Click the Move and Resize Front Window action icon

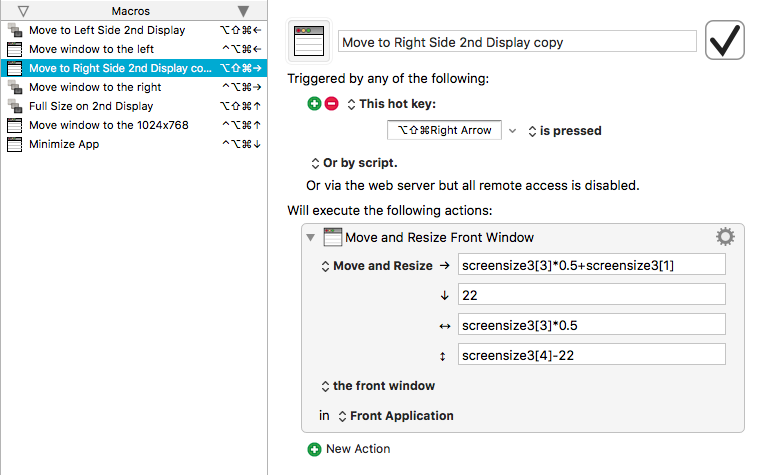[x=333, y=237]
